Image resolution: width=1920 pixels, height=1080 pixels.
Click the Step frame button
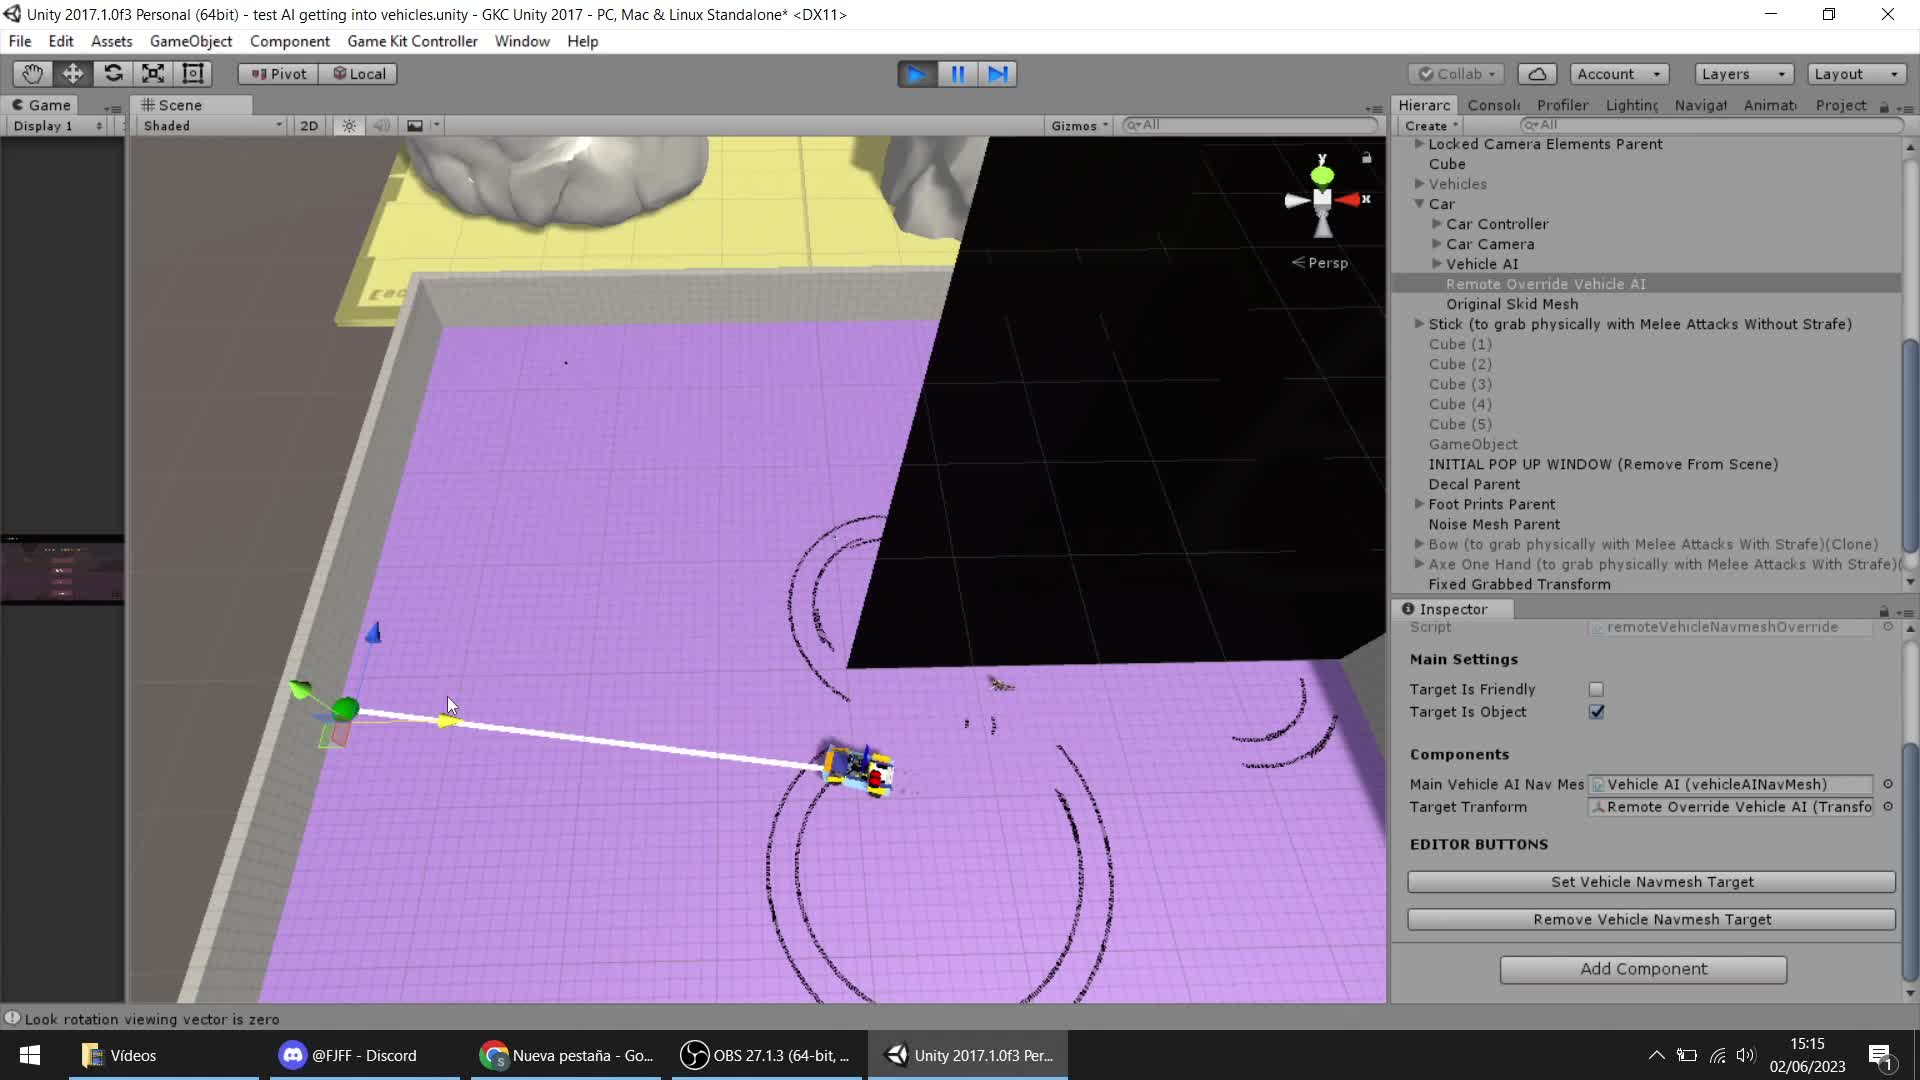tap(998, 74)
